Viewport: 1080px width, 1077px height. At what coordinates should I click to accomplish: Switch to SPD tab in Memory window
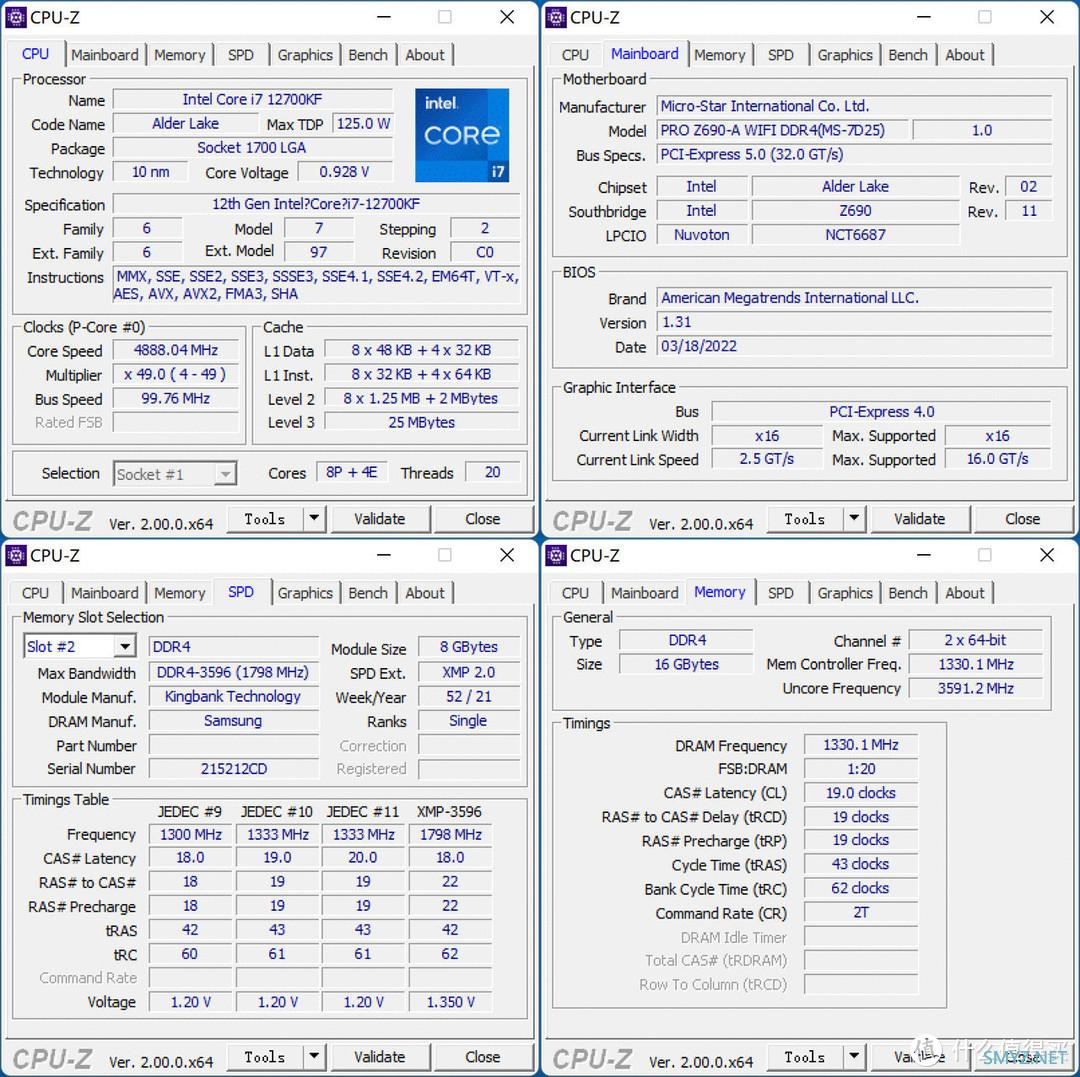coord(780,593)
